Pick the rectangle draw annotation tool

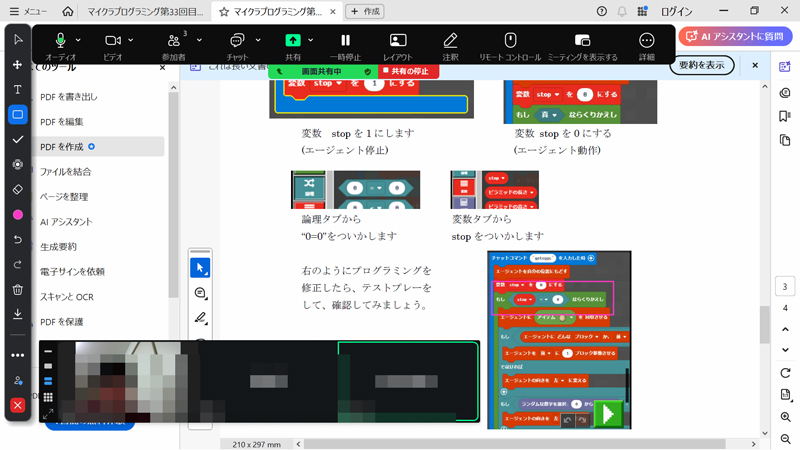point(17,115)
